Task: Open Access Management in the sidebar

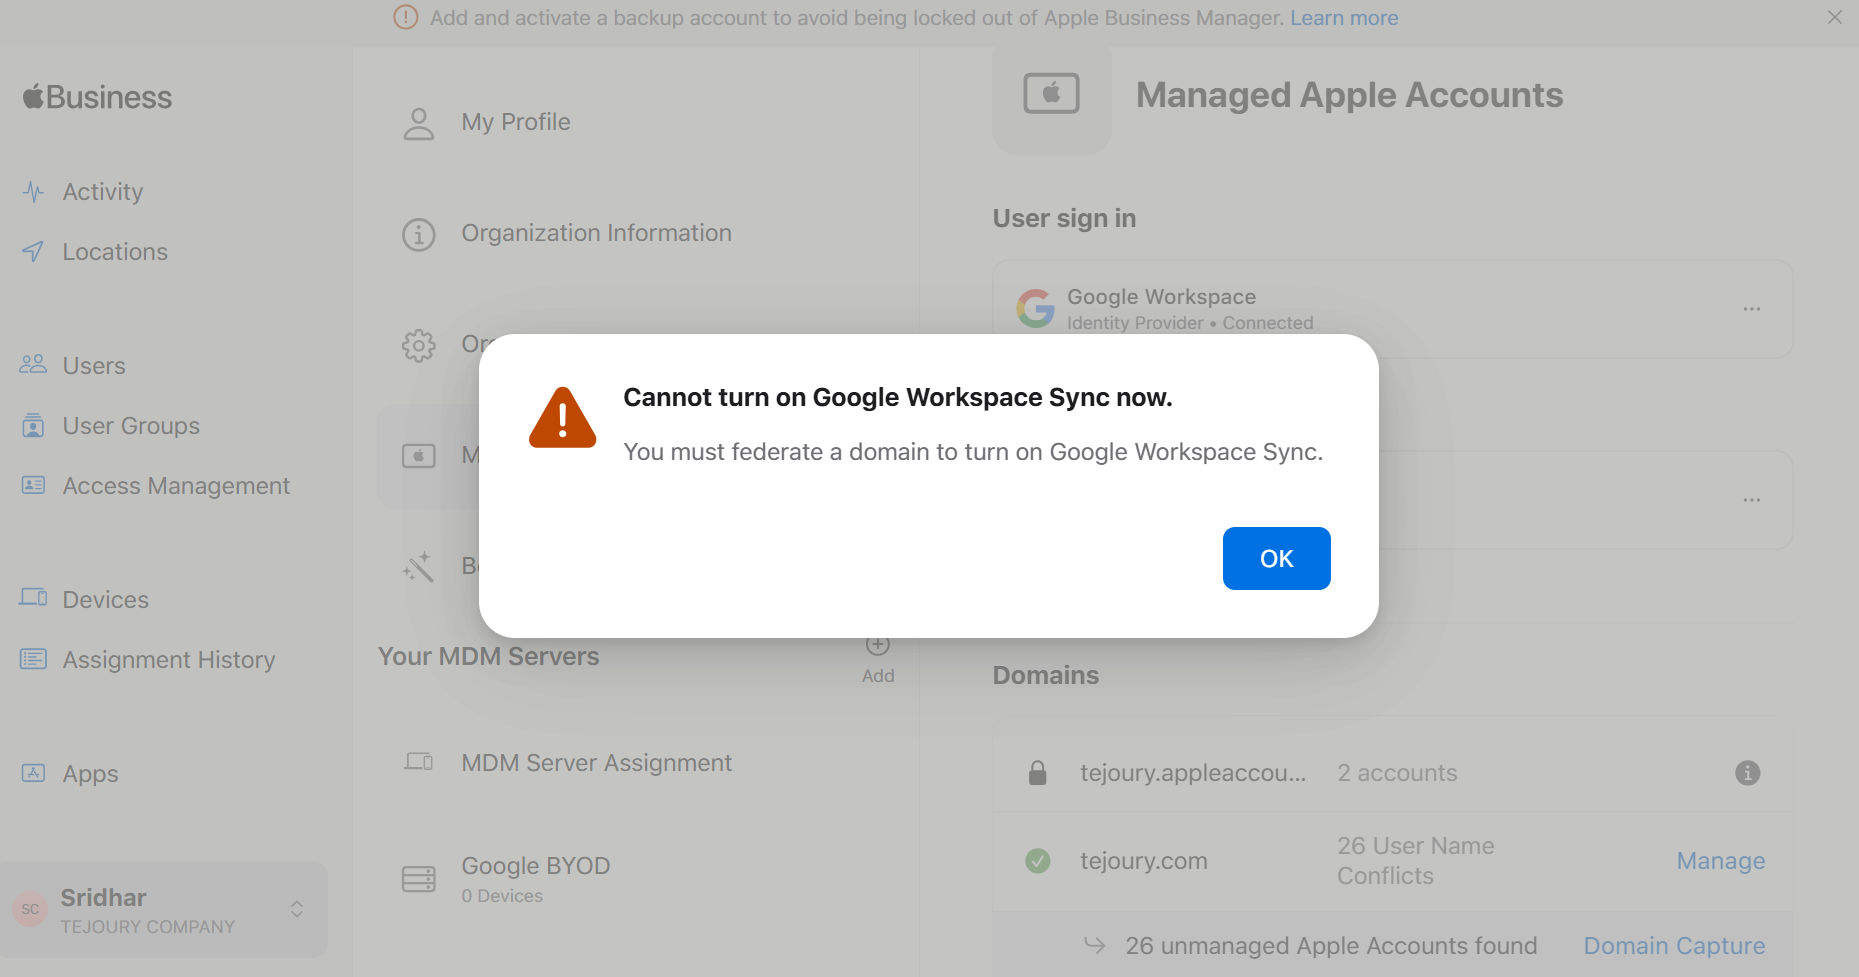Action: (x=176, y=486)
